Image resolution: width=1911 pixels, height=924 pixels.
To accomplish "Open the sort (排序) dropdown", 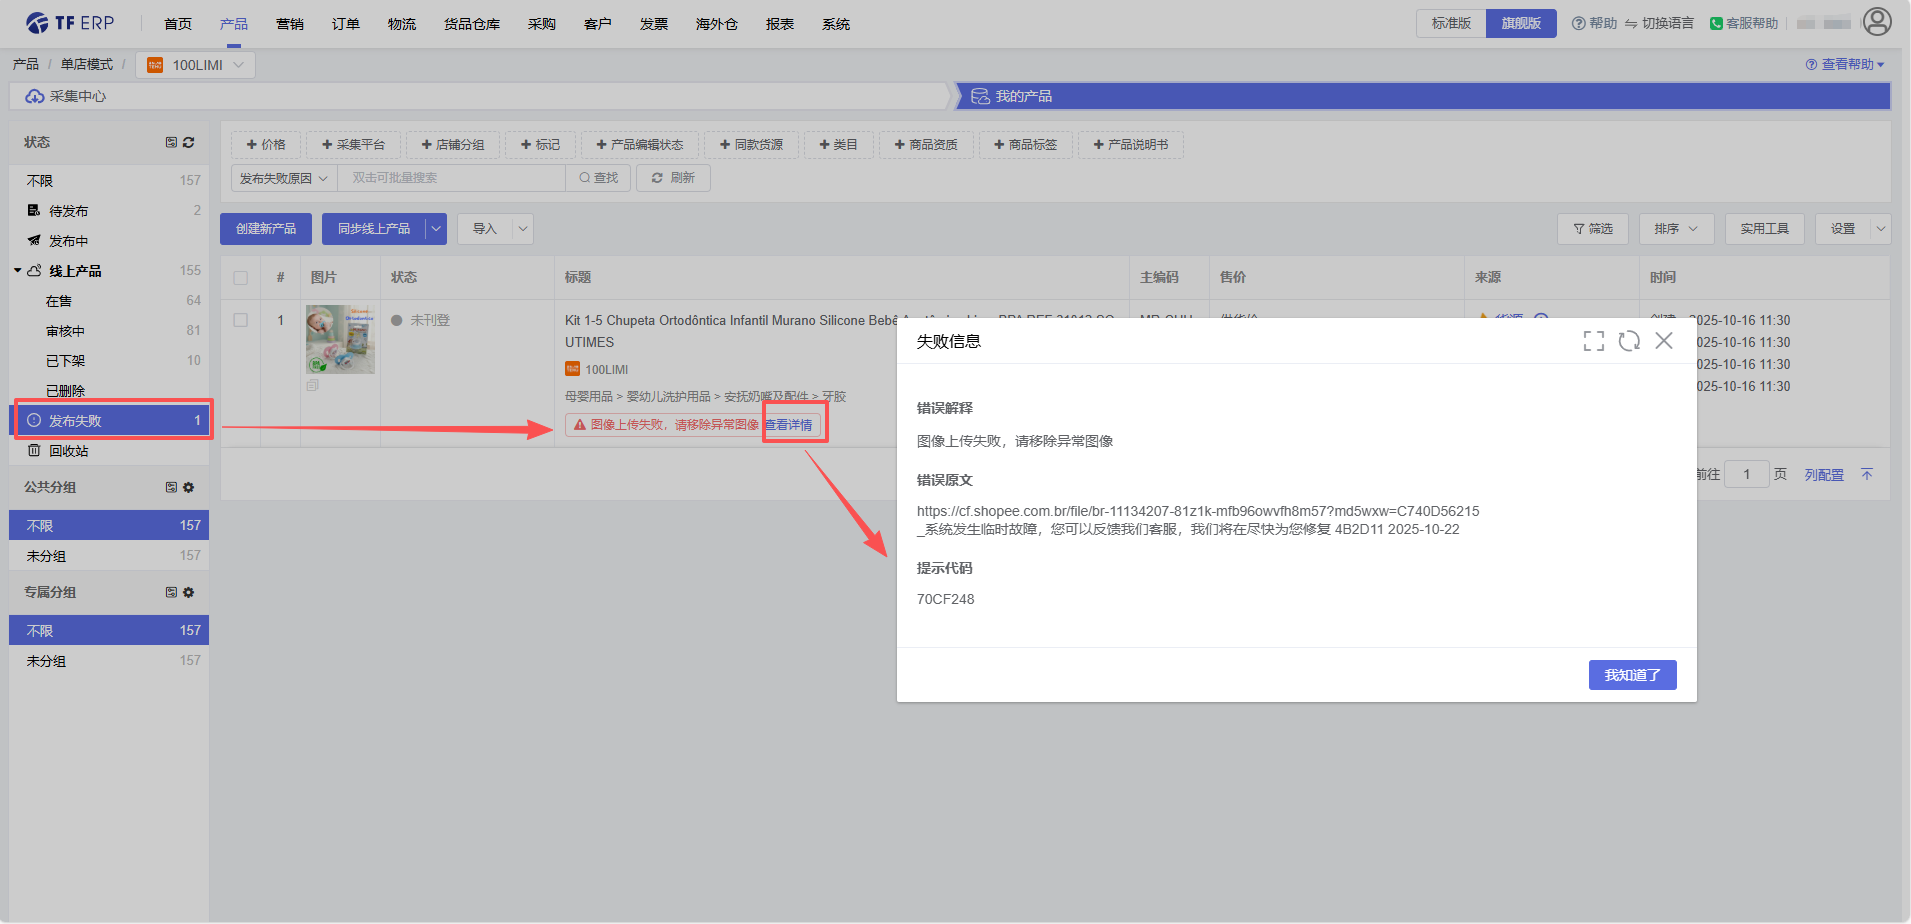I will 1676,229.
